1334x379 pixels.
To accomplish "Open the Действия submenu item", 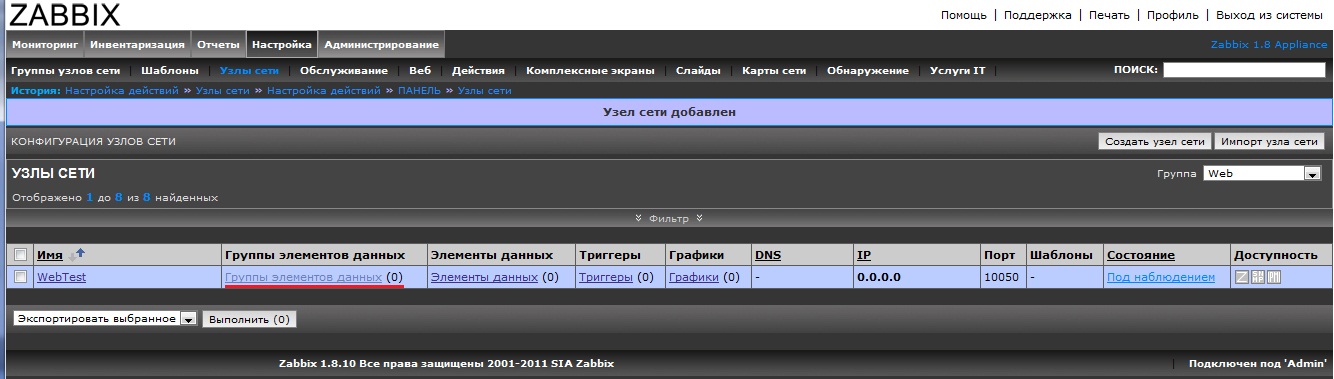I will (478, 71).
